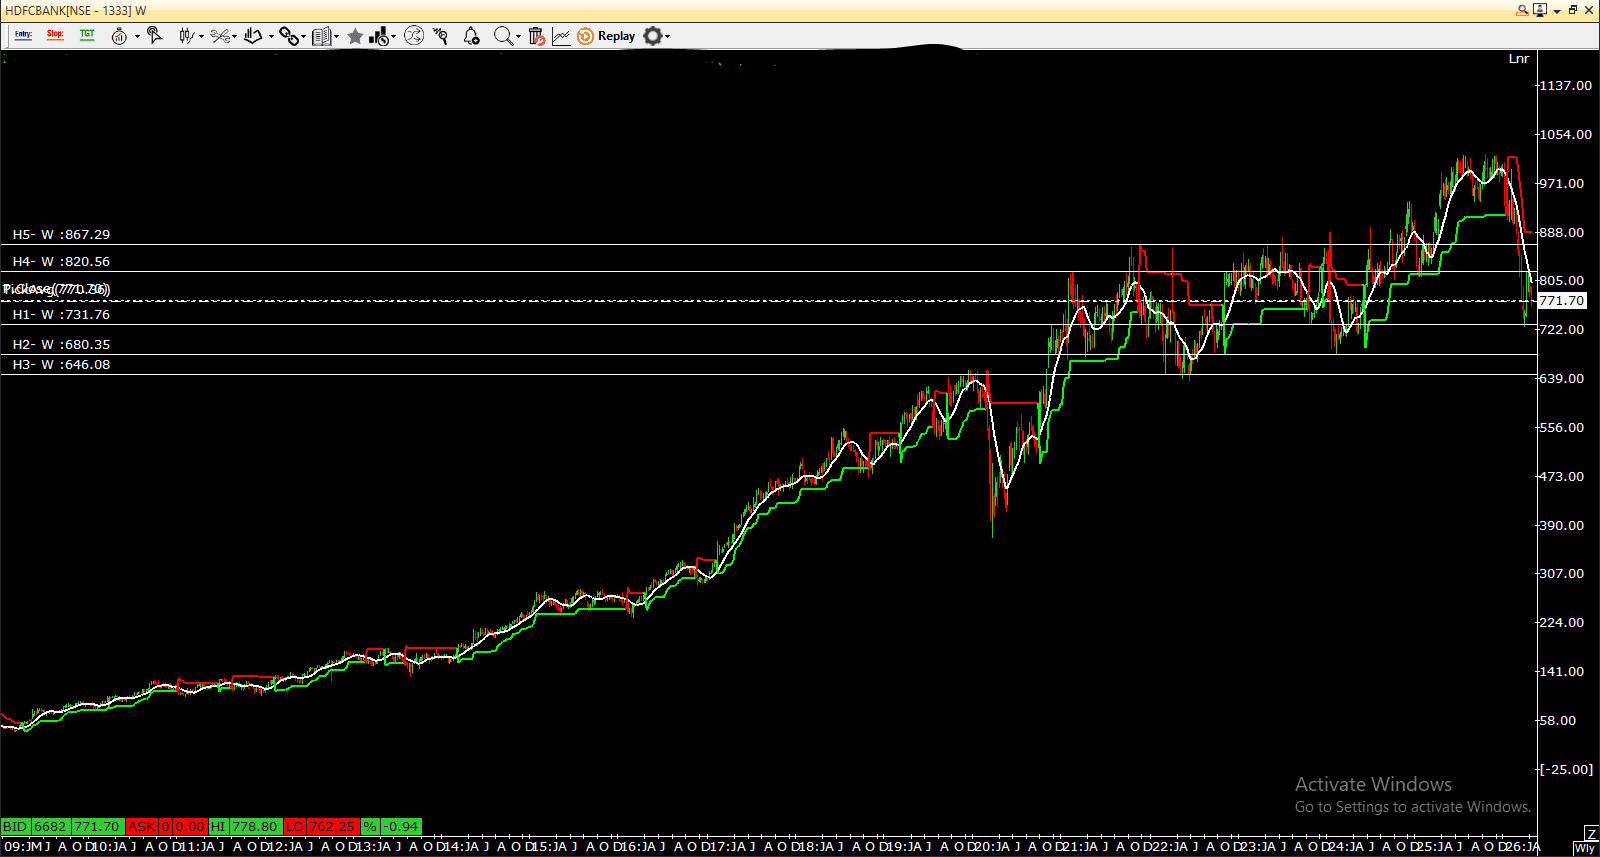Click the hand and chart icon
The image size is (1600, 857).
[253, 36]
